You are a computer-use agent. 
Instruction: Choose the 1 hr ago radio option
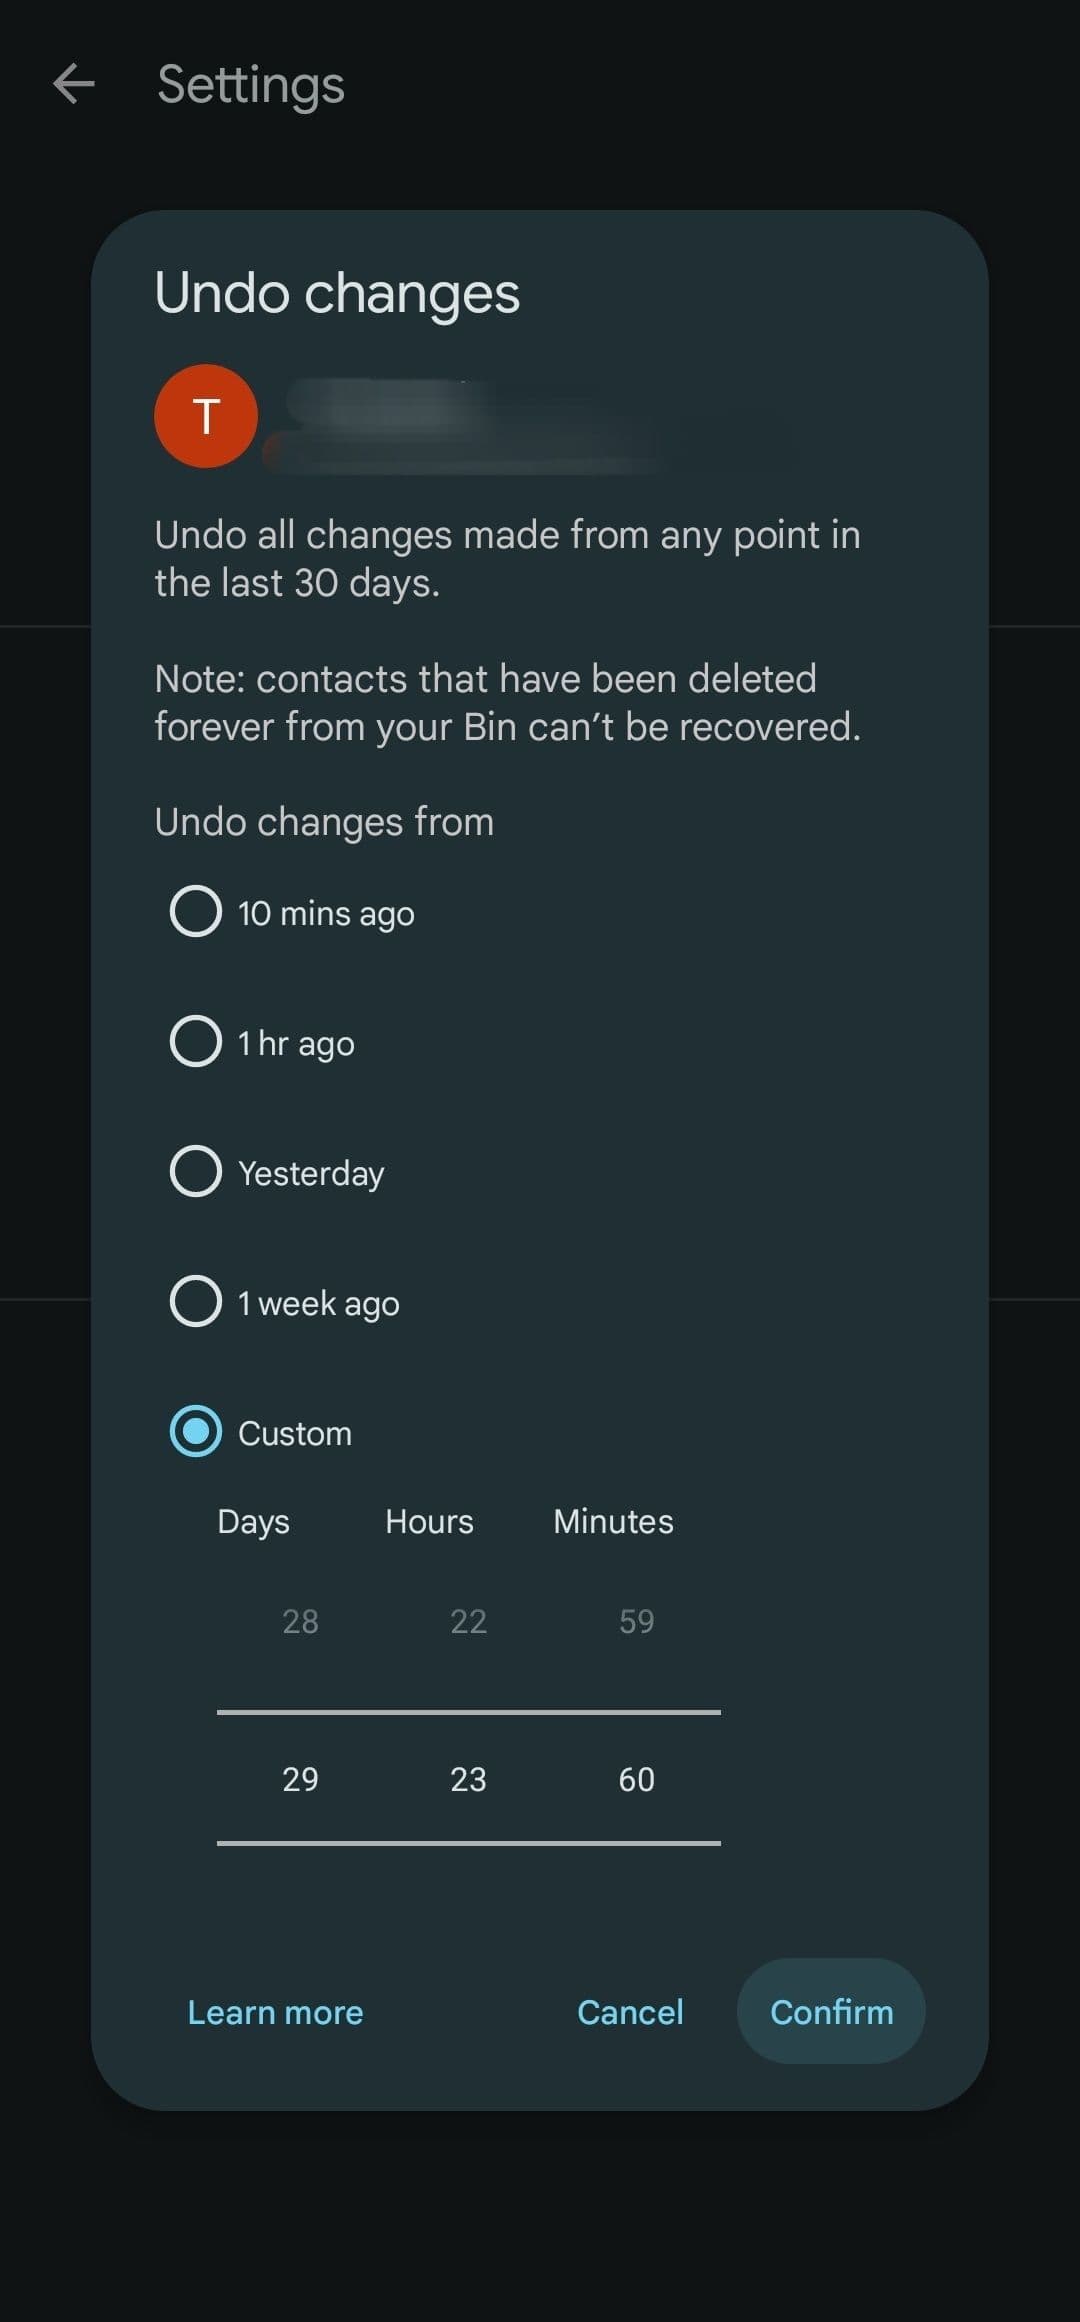(196, 1041)
